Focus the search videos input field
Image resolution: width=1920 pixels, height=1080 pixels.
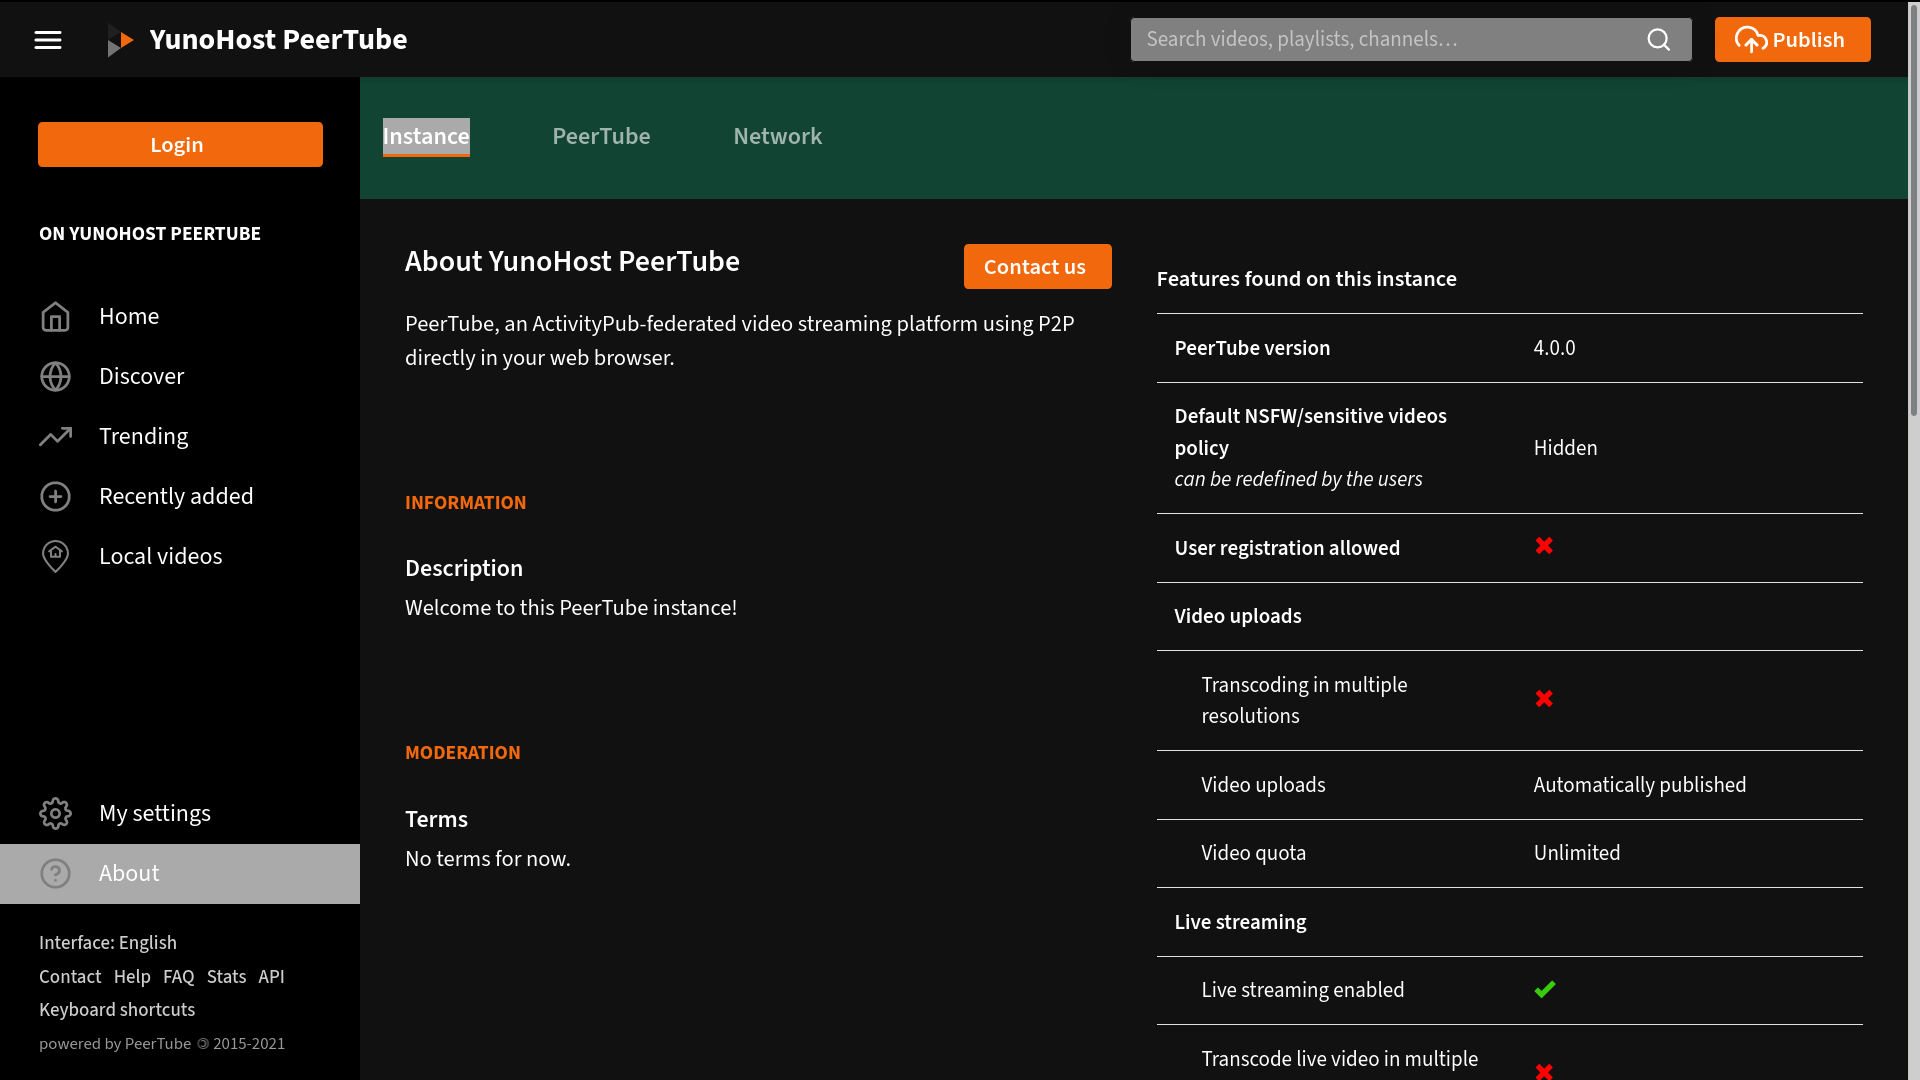(x=1385, y=40)
